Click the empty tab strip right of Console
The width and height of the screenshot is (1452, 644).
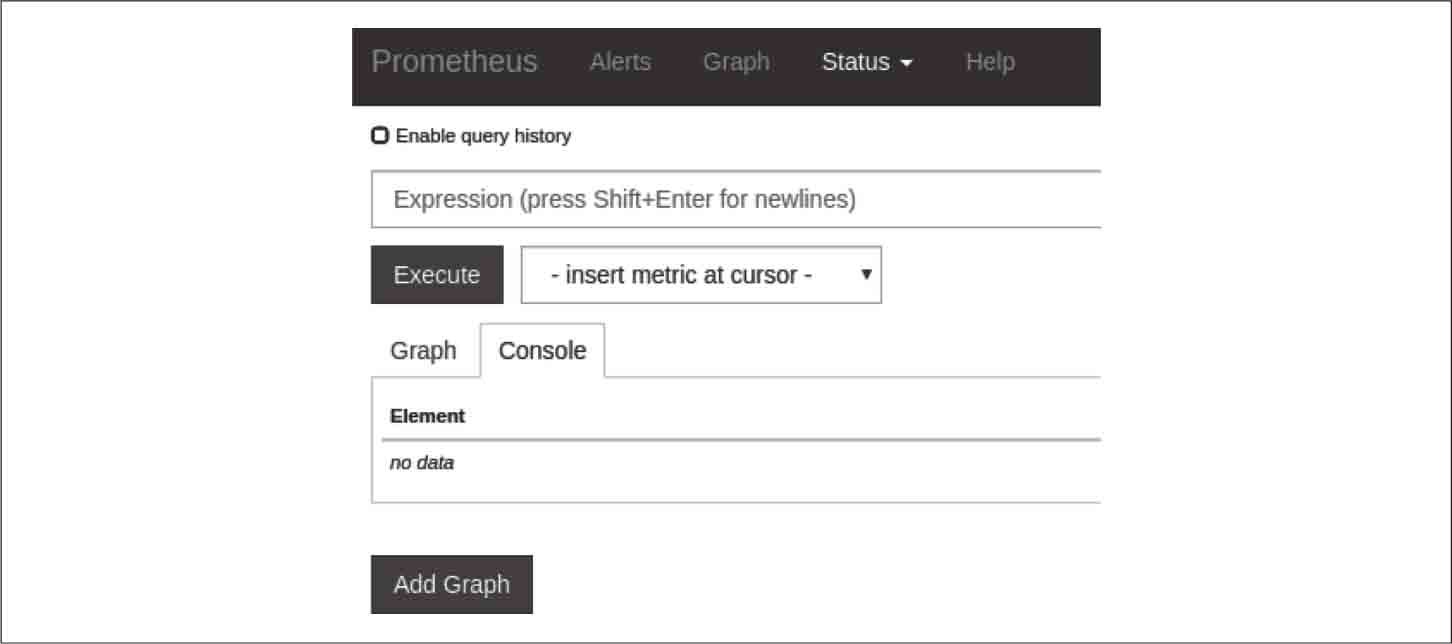[x=850, y=351]
